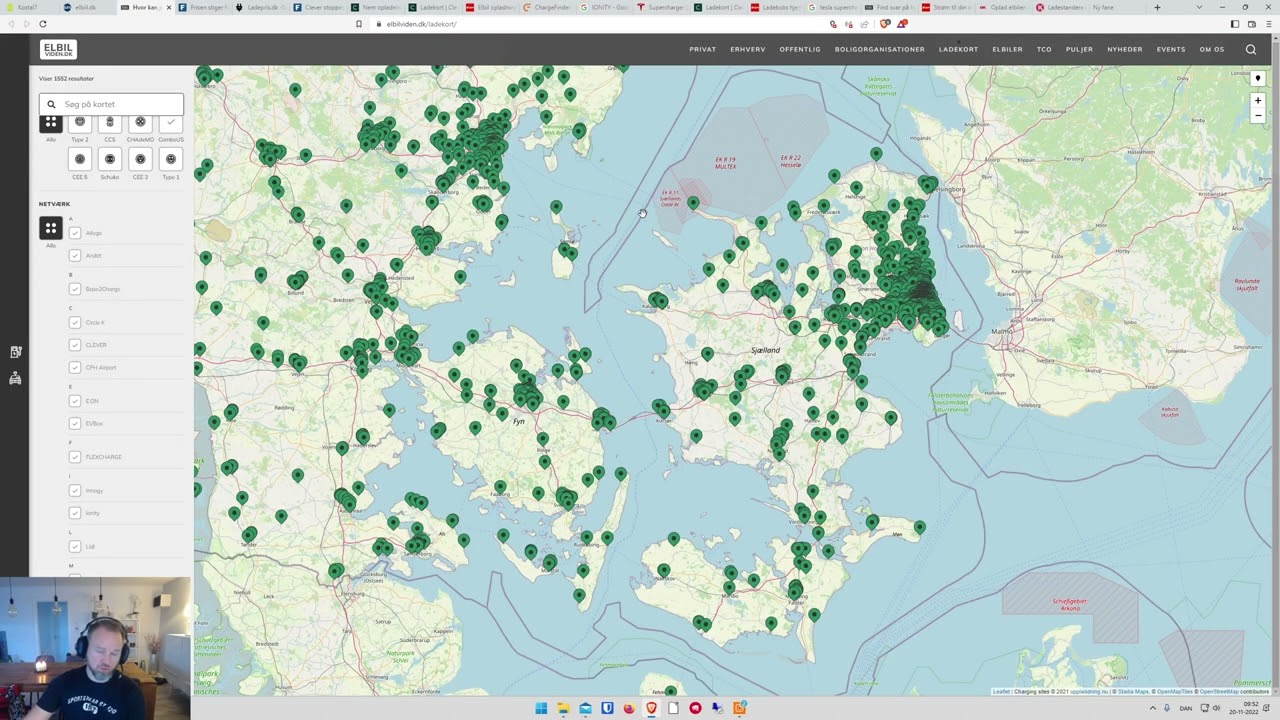
Task: Uncheck the Circle K network checkbox
Action: point(75,322)
